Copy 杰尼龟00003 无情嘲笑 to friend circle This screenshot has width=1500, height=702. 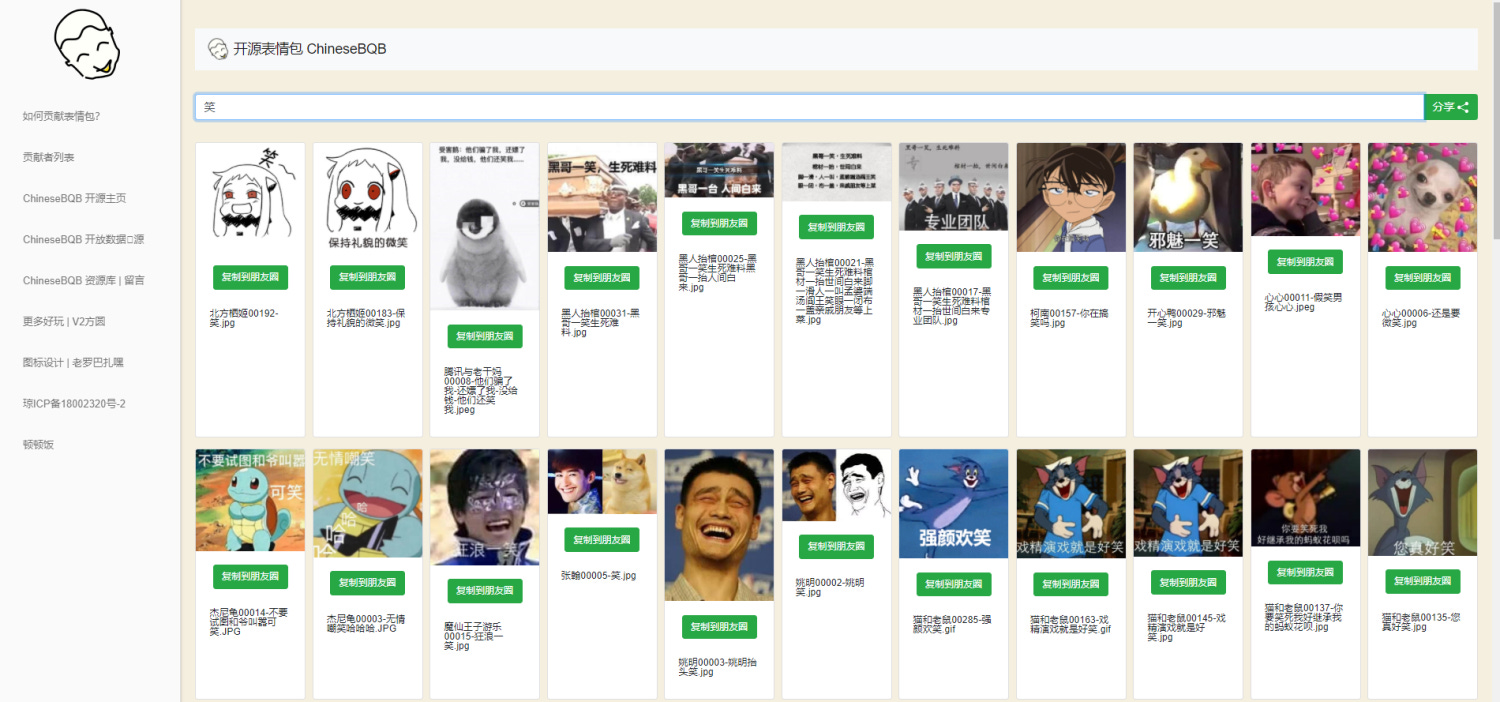(x=367, y=583)
